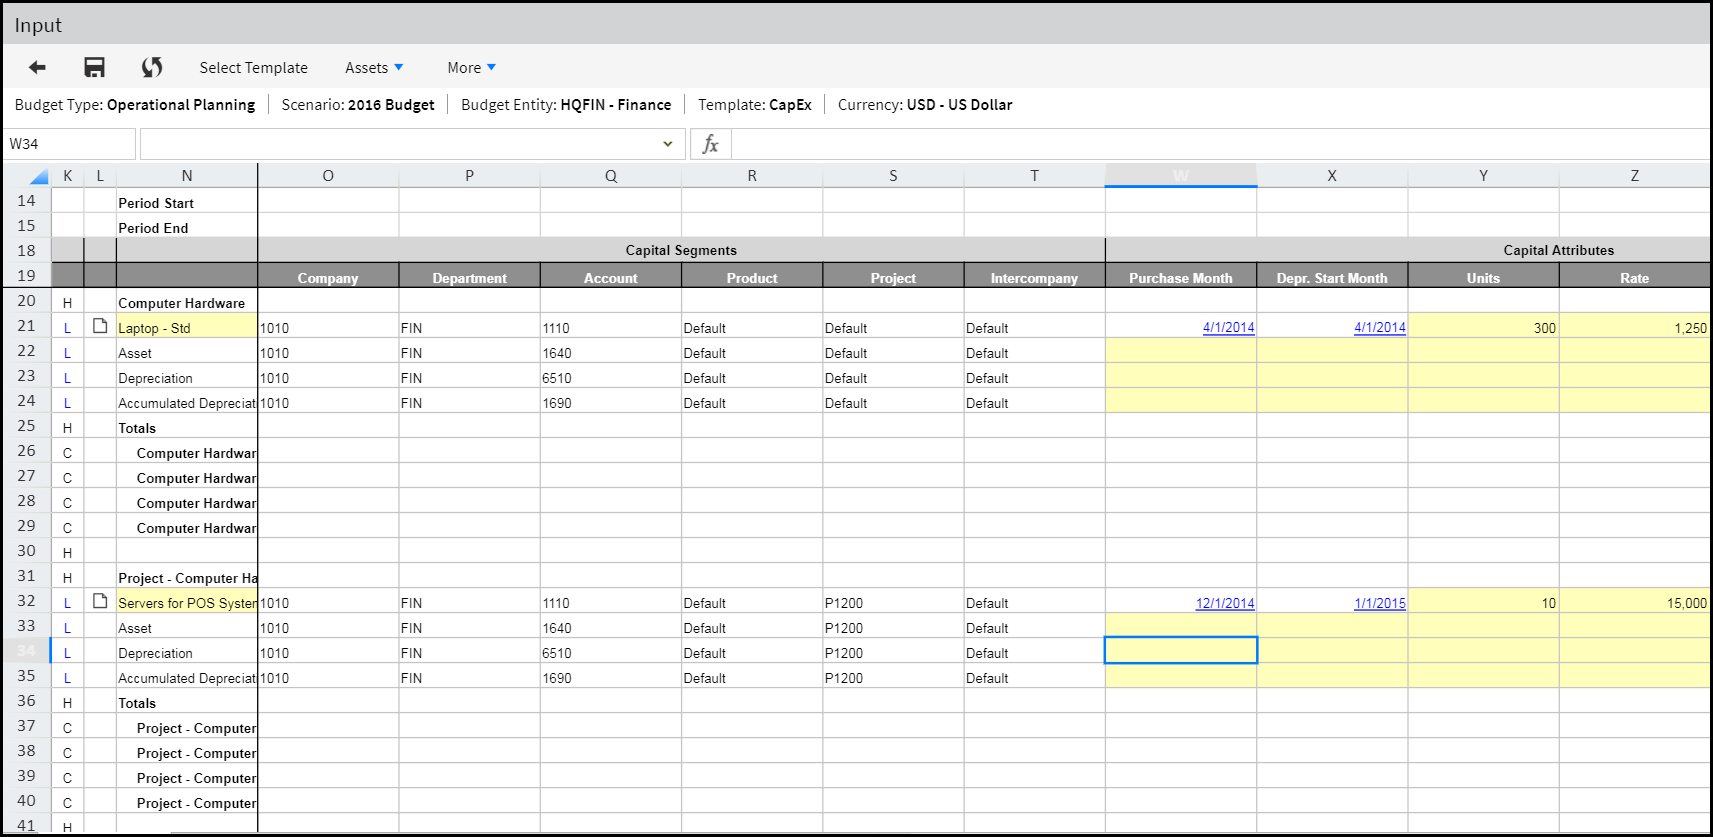Screen dimensions: 1713x837
Task: Click the Servers for POS System cell
Action: click(x=187, y=602)
